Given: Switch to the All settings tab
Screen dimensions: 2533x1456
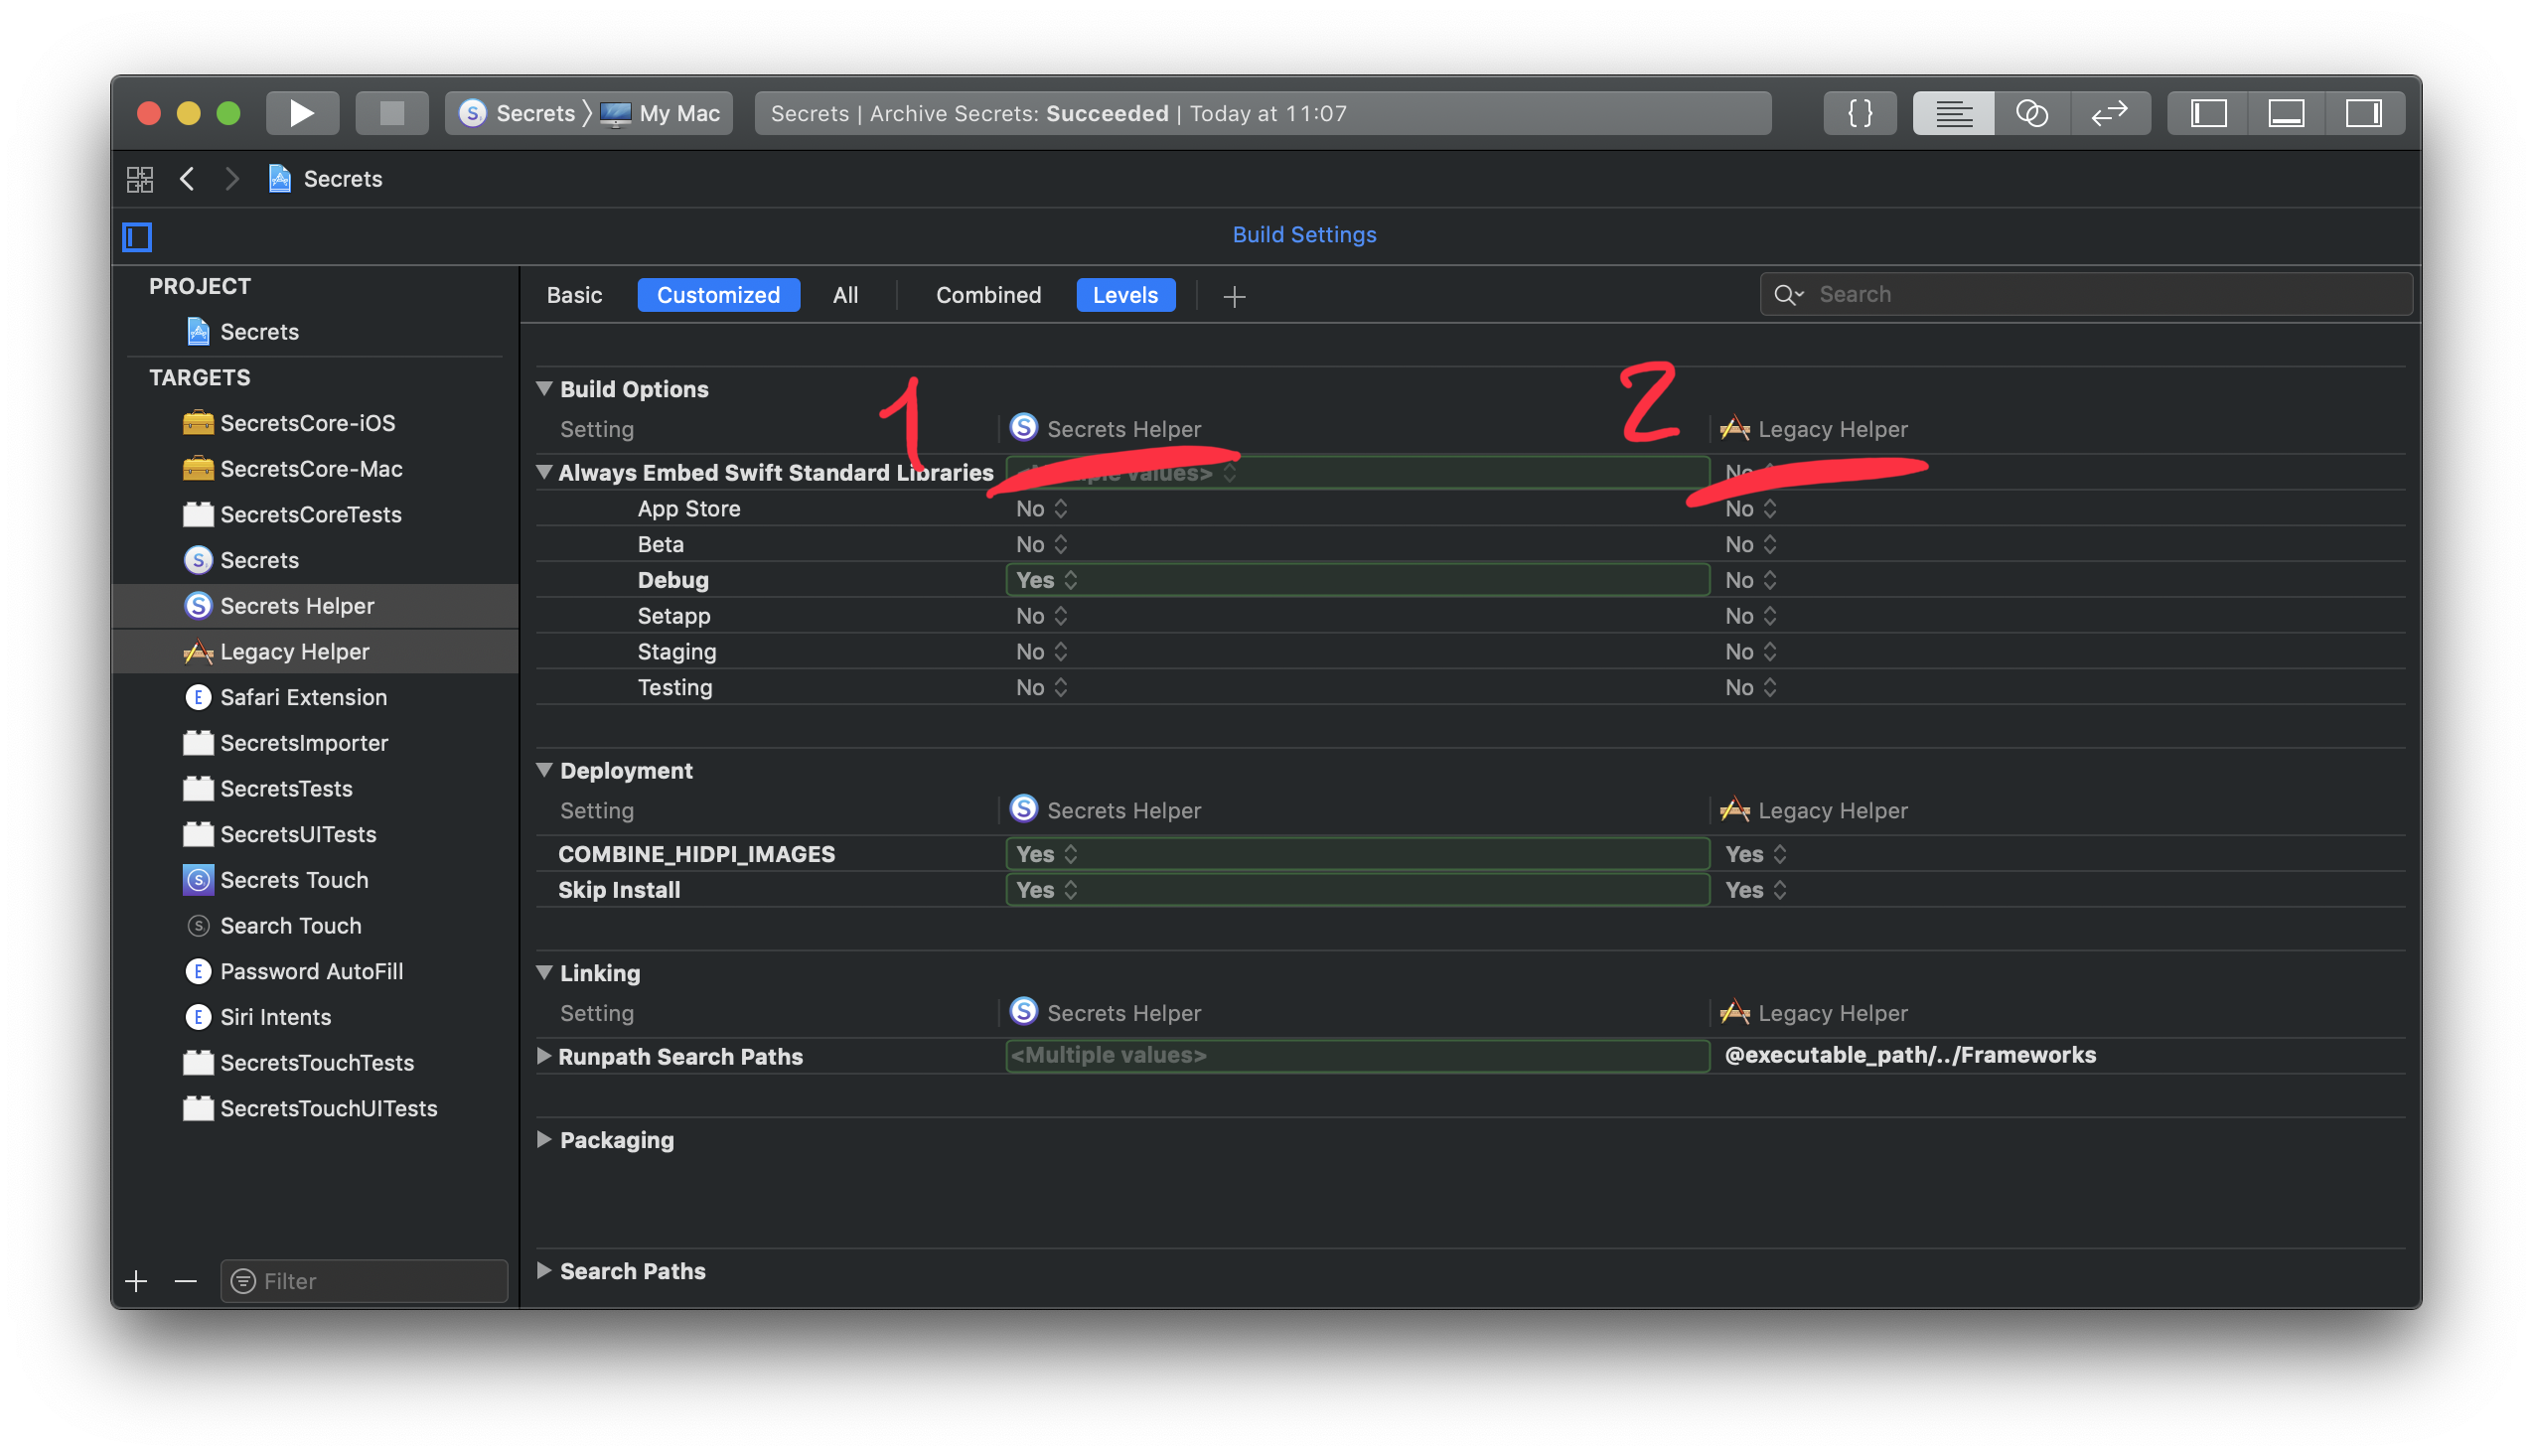Looking at the screenshot, I should tap(845, 294).
